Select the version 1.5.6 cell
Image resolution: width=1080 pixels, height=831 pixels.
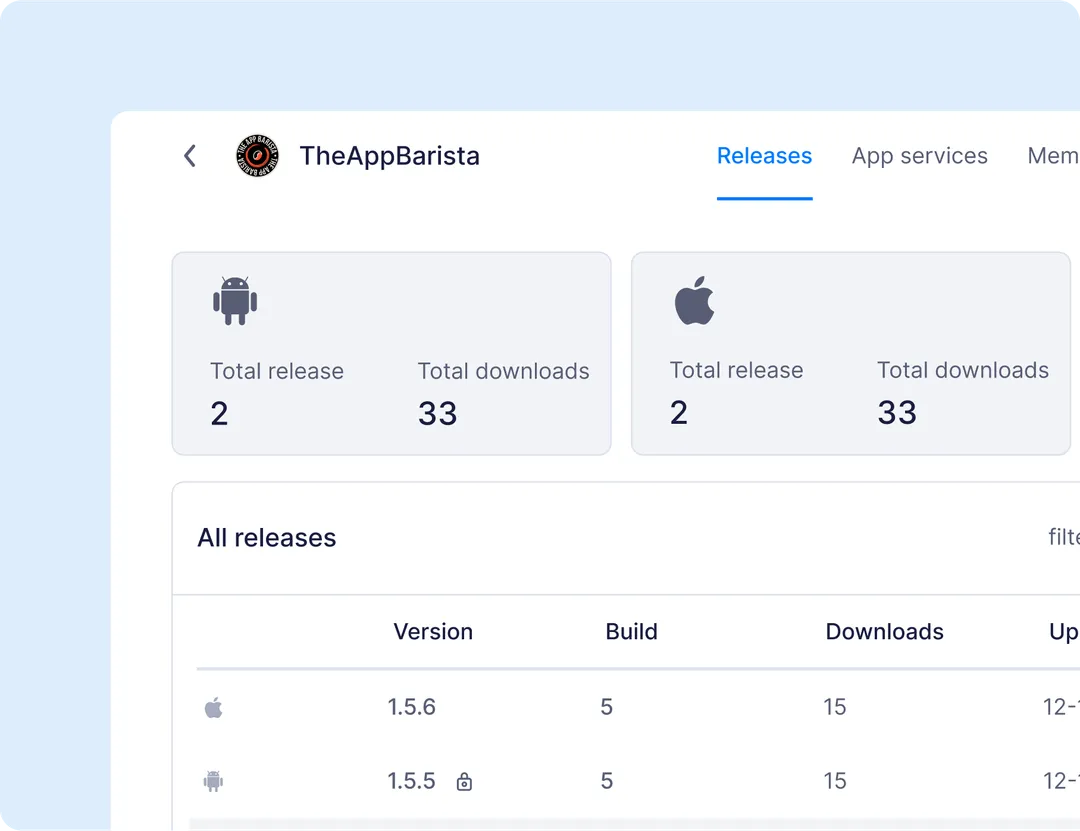point(411,707)
